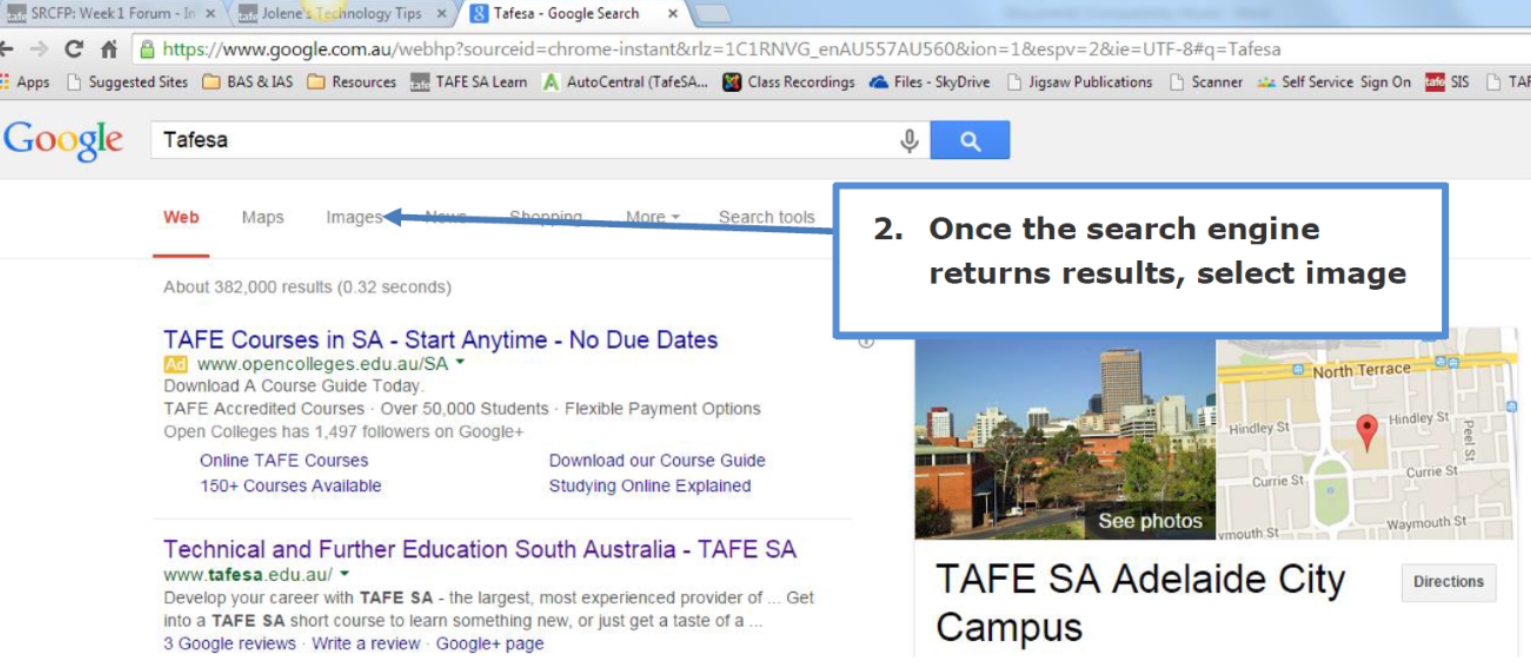Close the Jolene's Technology Tips tab
The image size is (1531, 667).
[441, 14]
